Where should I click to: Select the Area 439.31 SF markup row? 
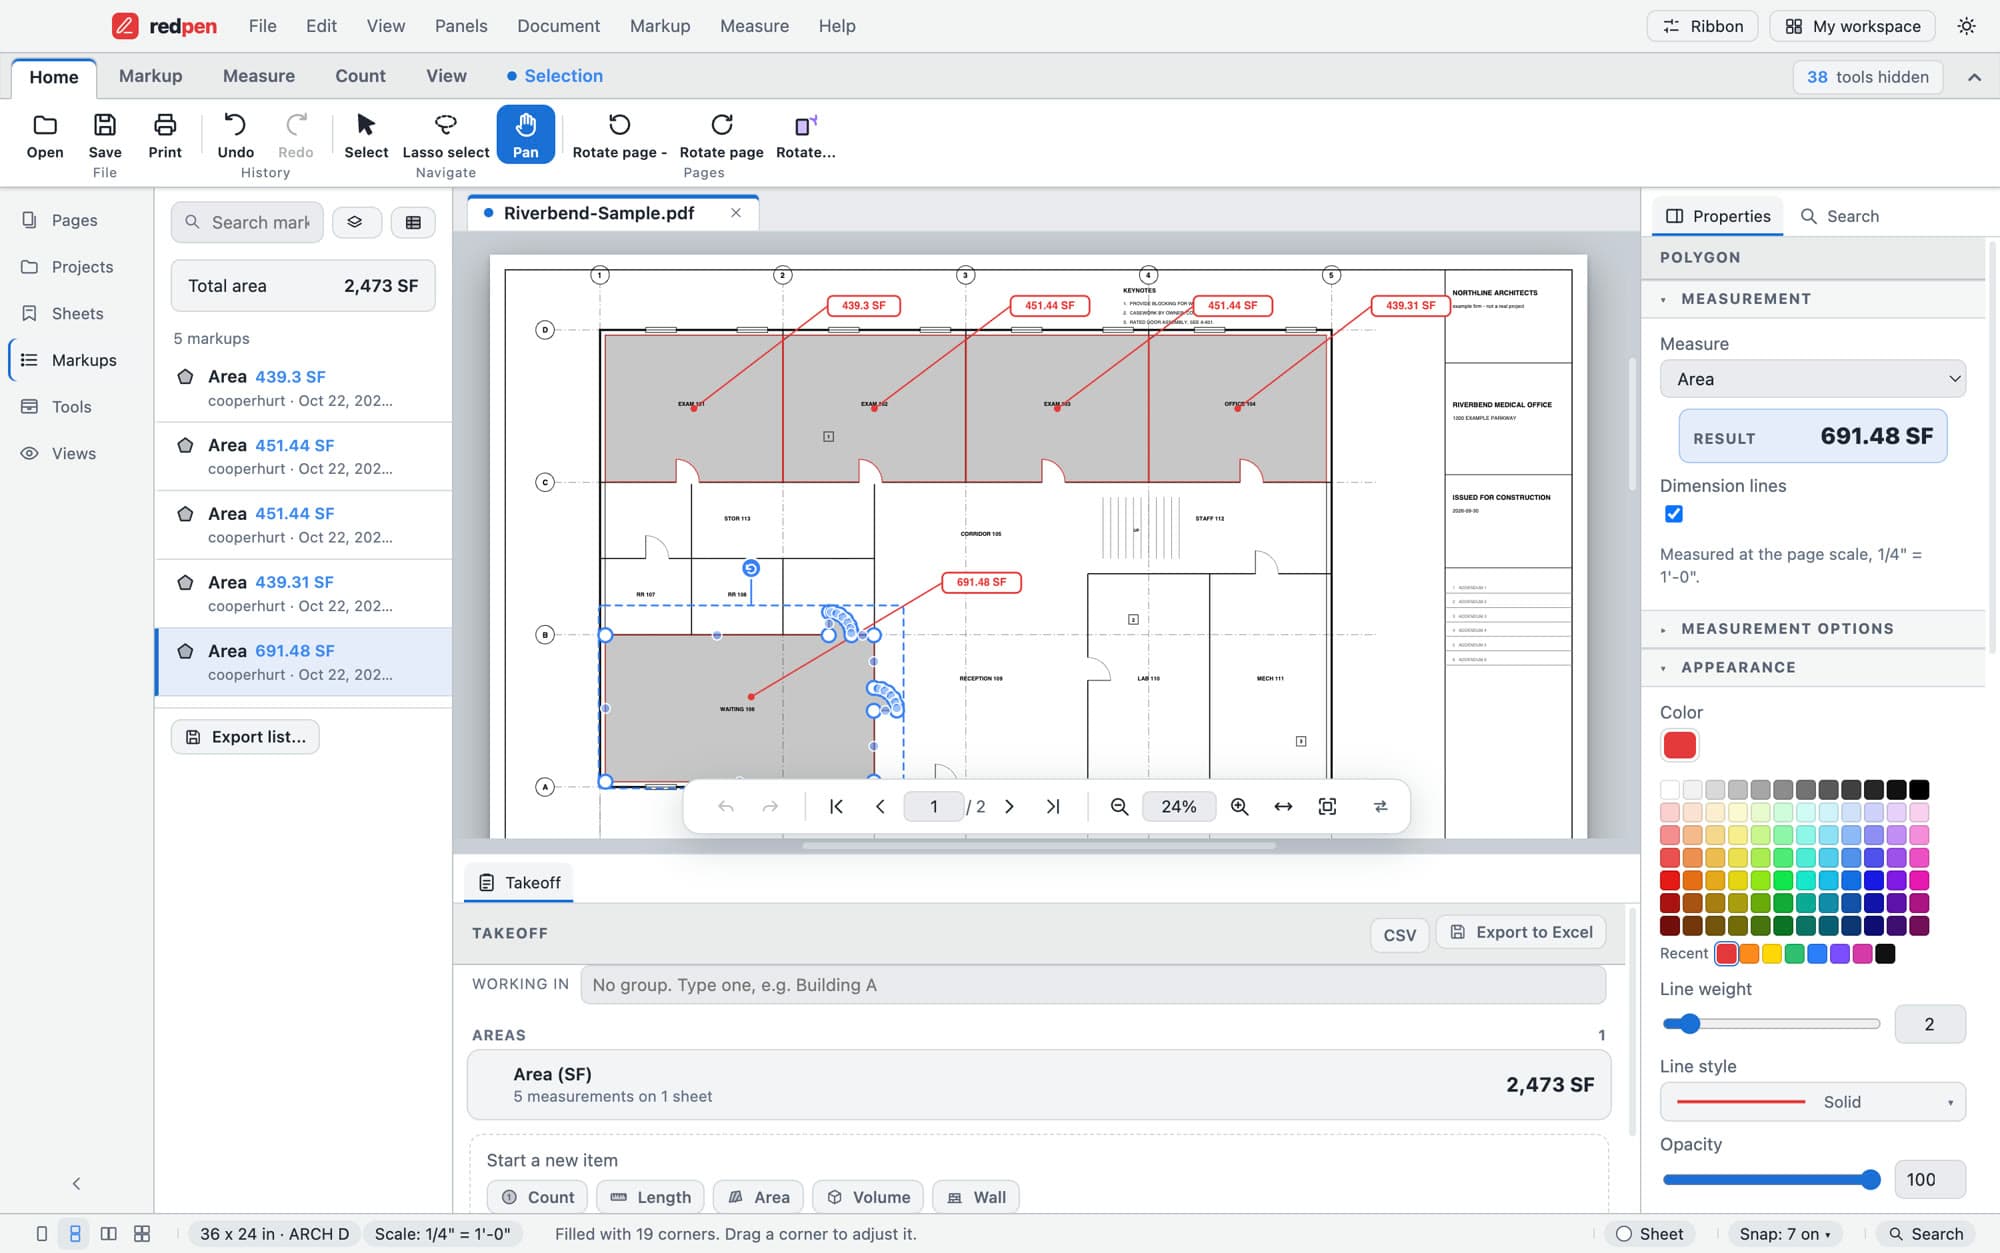pos(303,593)
